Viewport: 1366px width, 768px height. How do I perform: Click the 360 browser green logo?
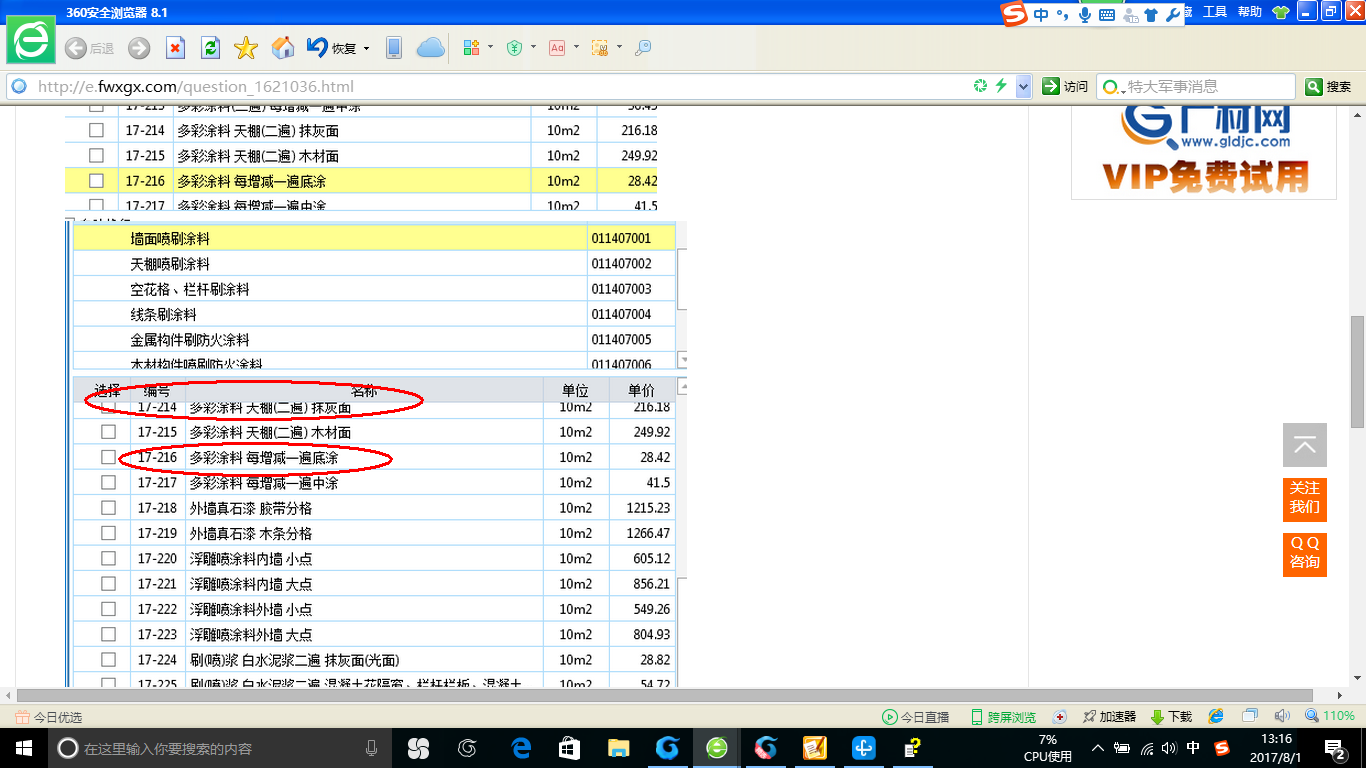pyautogui.click(x=32, y=40)
